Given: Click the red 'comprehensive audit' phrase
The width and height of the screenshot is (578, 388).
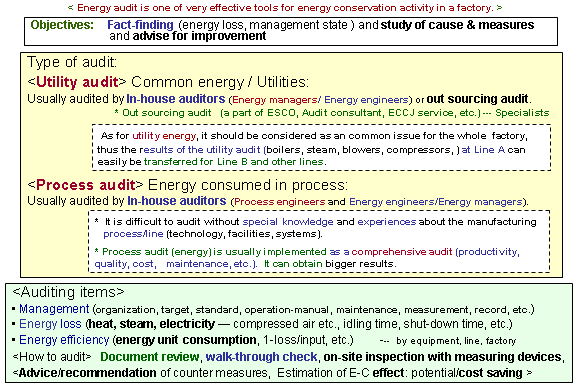Looking at the screenshot, I should point(401,252).
